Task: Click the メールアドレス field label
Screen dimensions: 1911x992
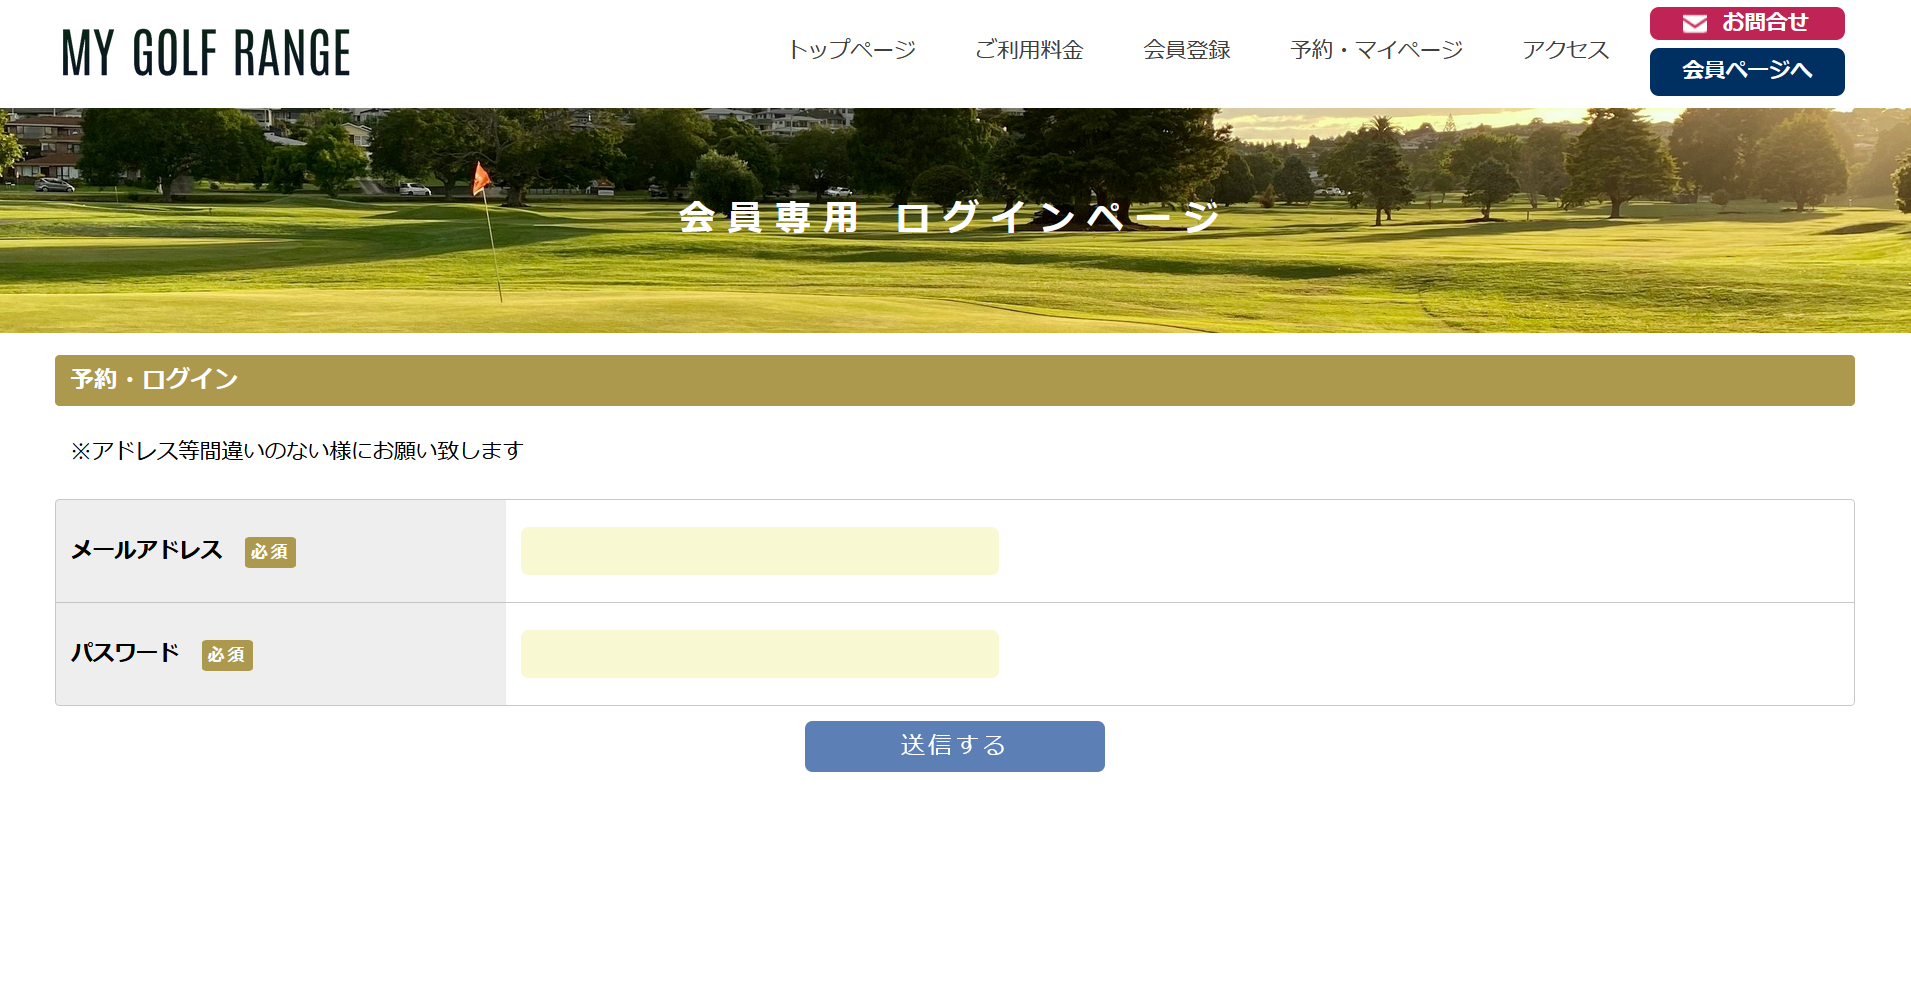Action: [x=147, y=550]
